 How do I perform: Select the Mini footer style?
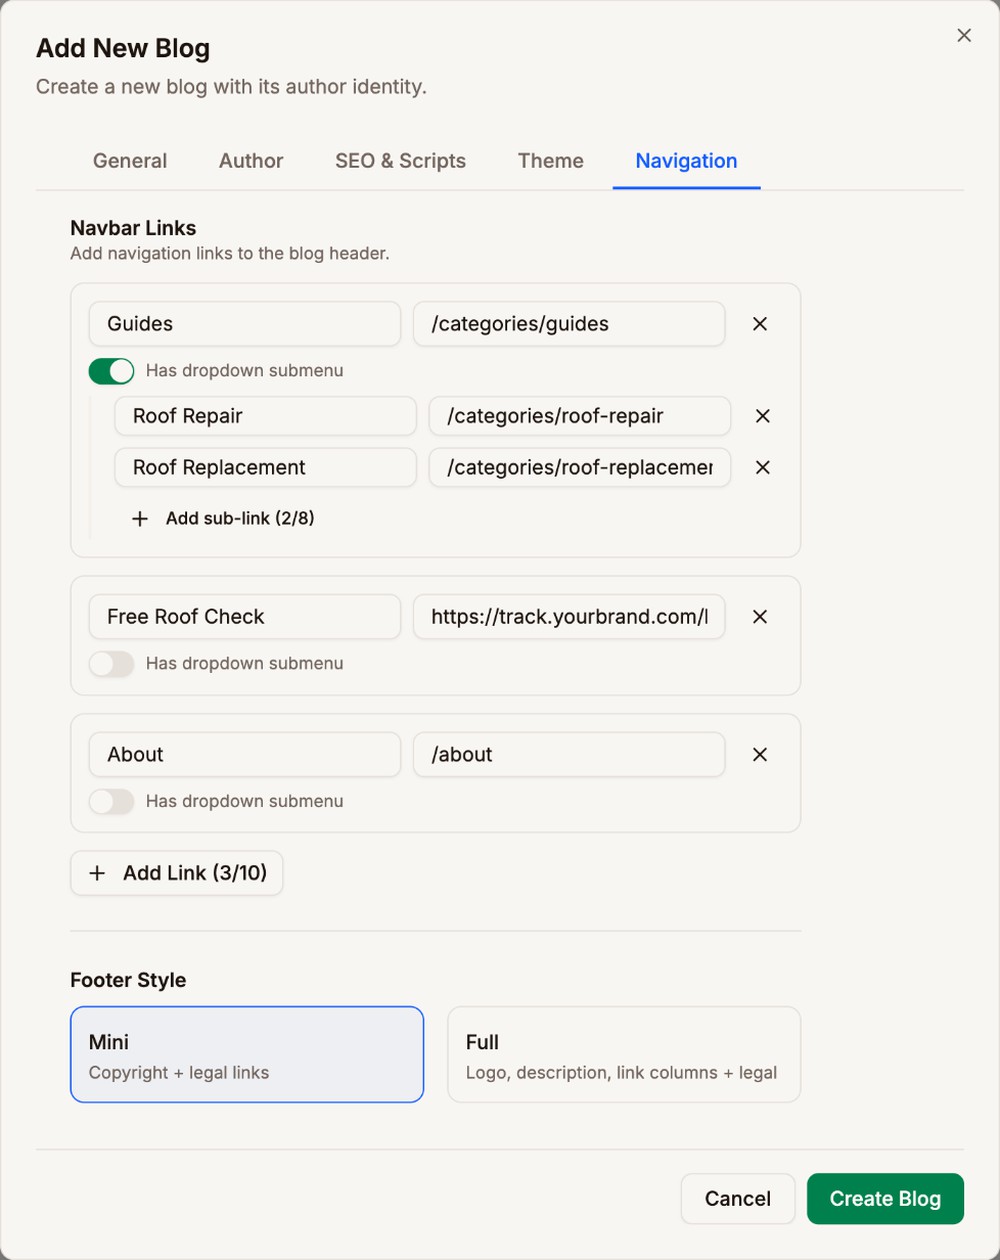click(x=247, y=1054)
